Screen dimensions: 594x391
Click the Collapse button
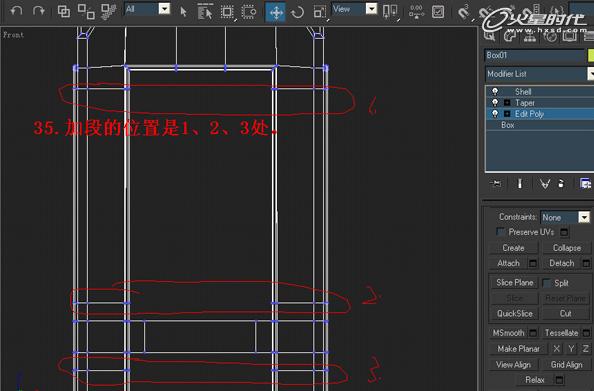pyautogui.click(x=567, y=248)
